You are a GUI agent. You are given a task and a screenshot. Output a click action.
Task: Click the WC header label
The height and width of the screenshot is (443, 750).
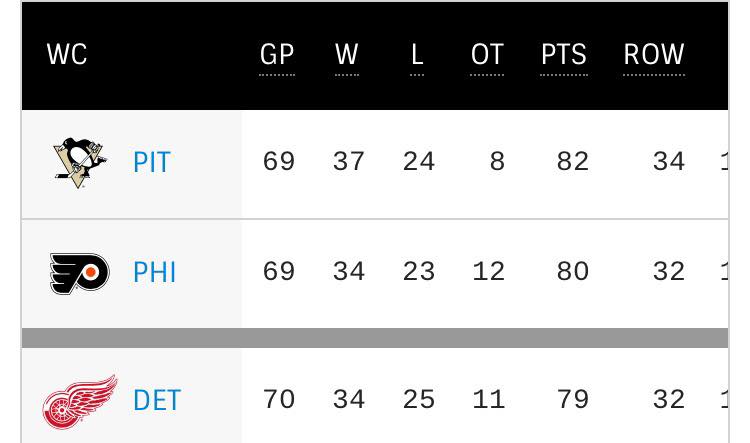[x=67, y=54]
